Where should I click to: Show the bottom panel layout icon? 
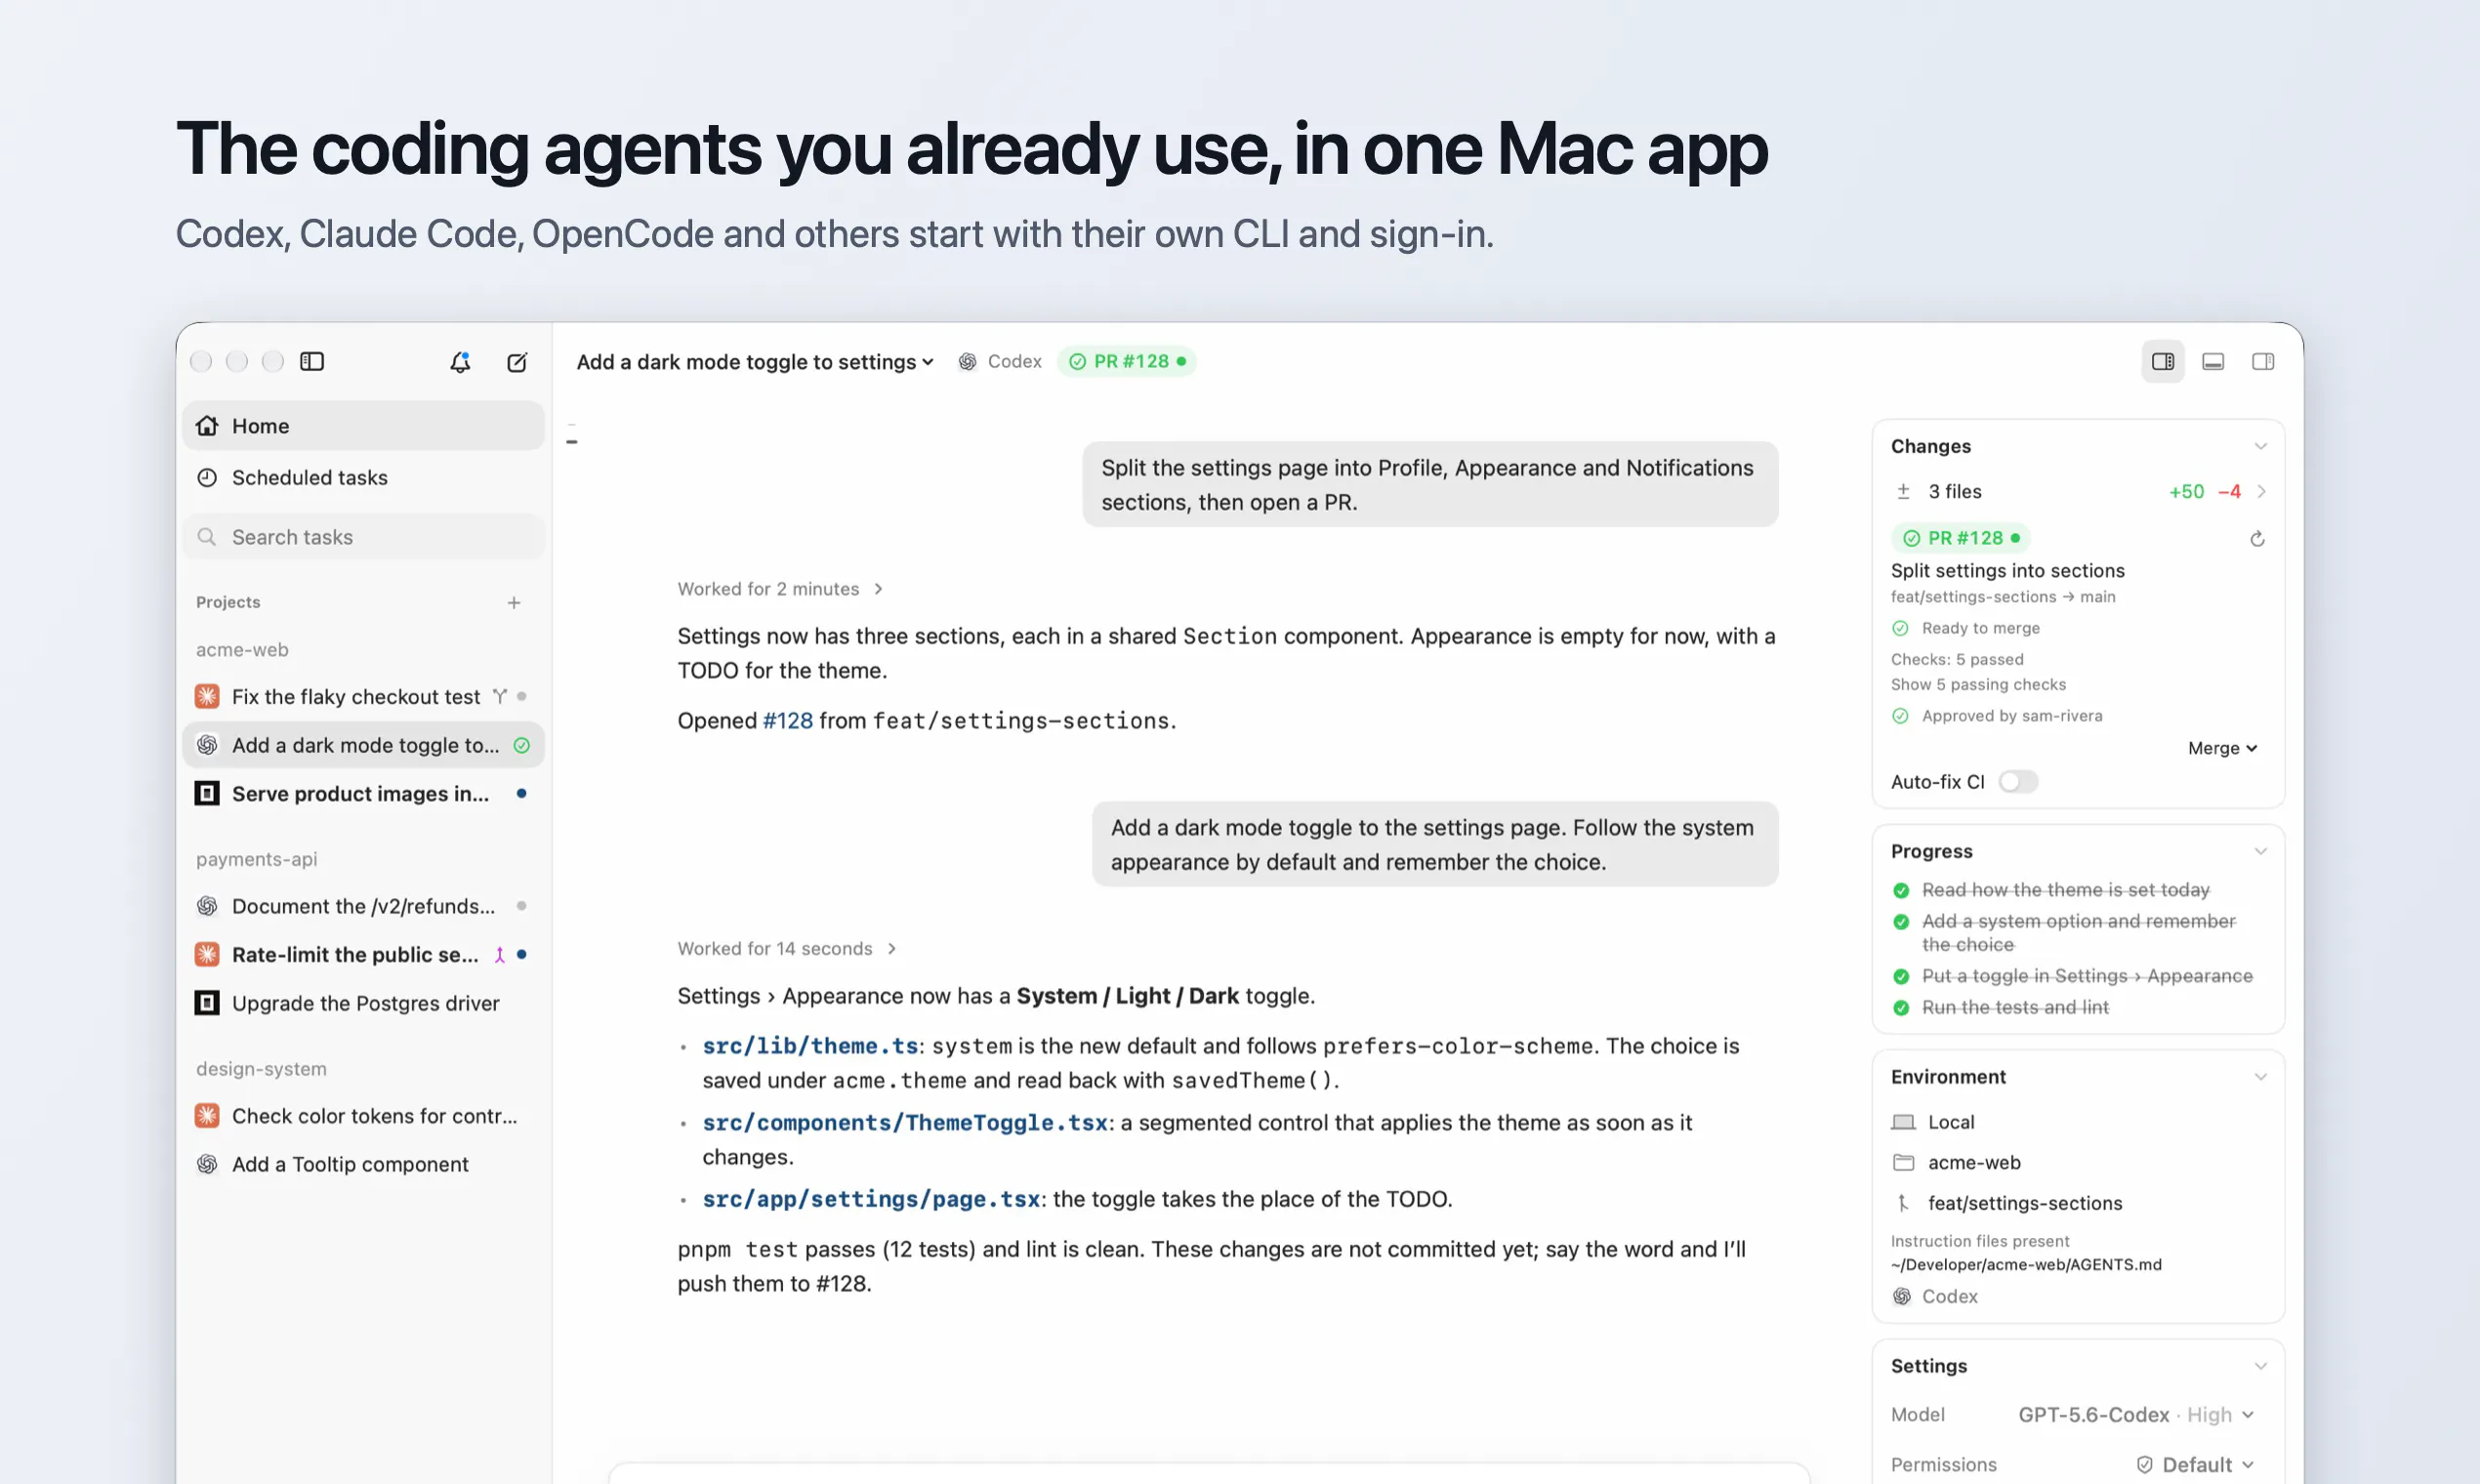(x=2213, y=361)
